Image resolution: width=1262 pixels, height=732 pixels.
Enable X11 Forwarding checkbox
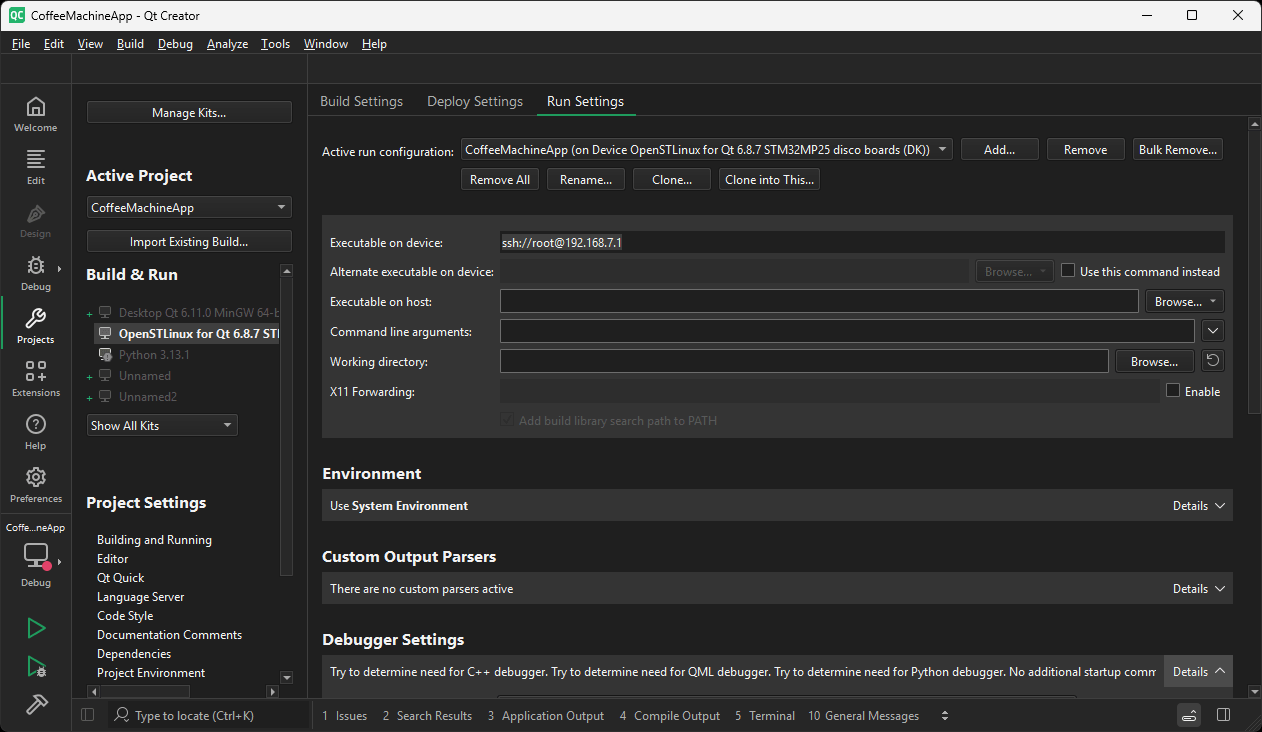1173,391
